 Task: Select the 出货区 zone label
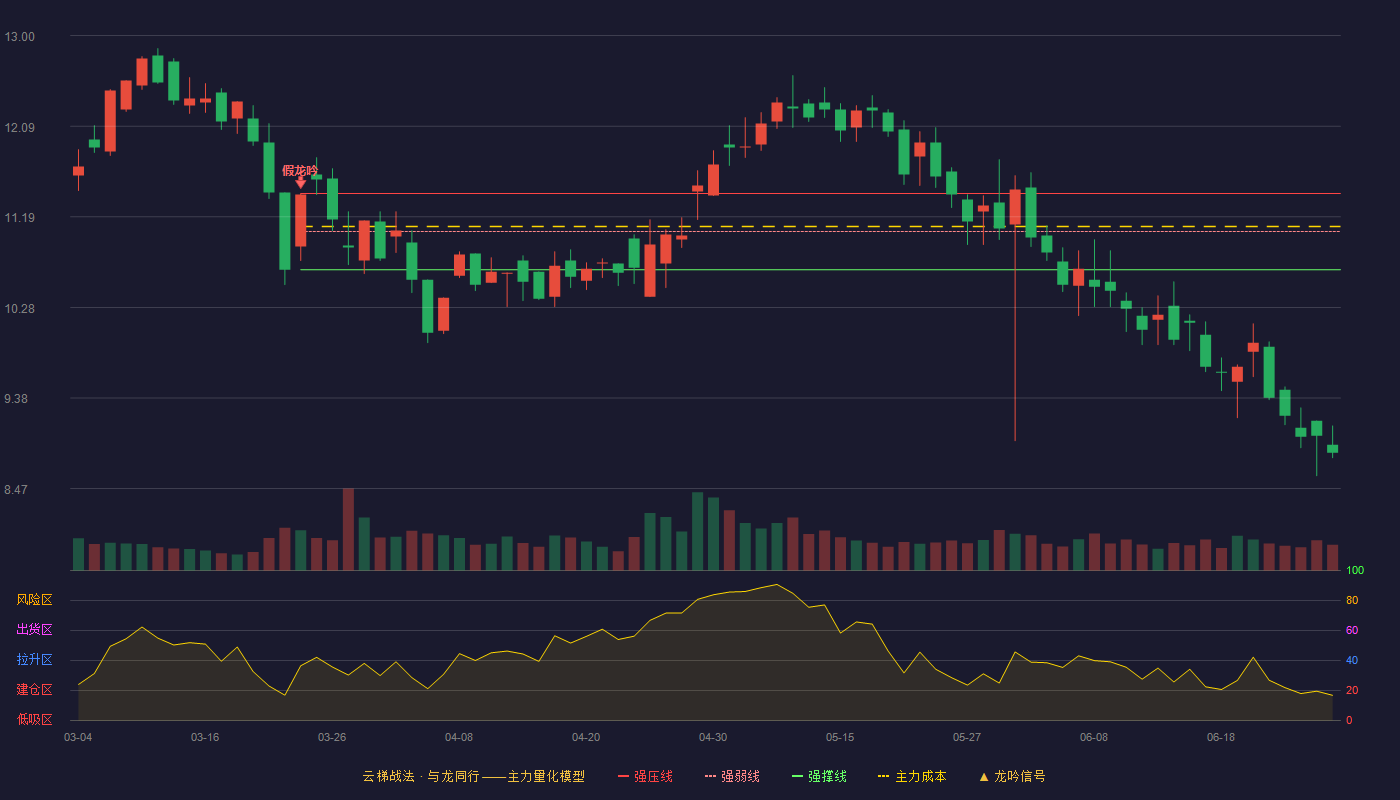pyautogui.click(x=34, y=630)
